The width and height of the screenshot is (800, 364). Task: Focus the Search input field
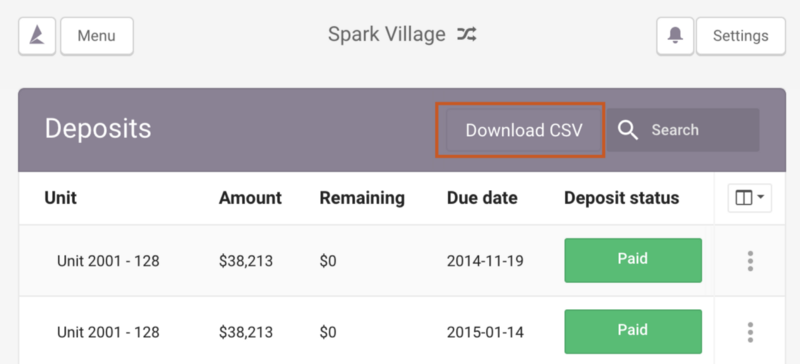click(x=683, y=130)
